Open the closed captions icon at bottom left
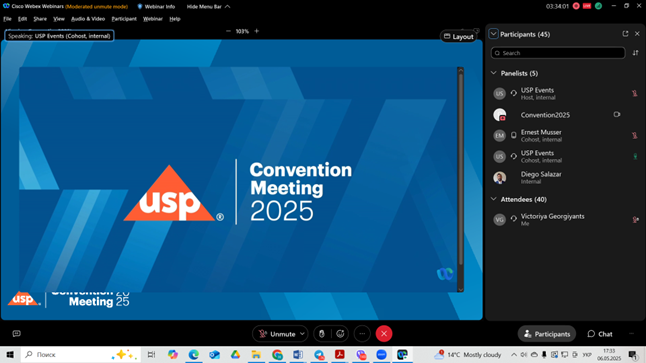This screenshot has height=363, width=646. (16, 333)
